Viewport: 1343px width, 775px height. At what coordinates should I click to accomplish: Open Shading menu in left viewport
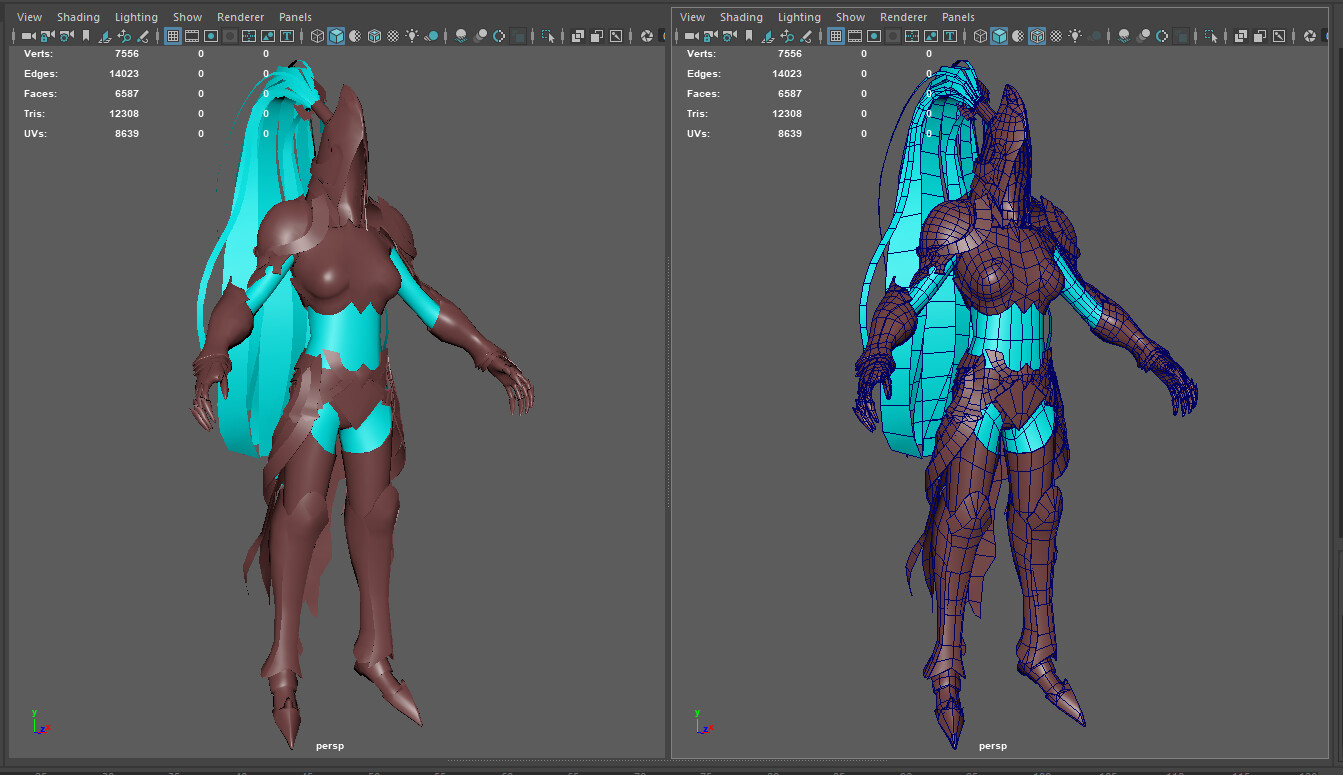click(78, 17)
